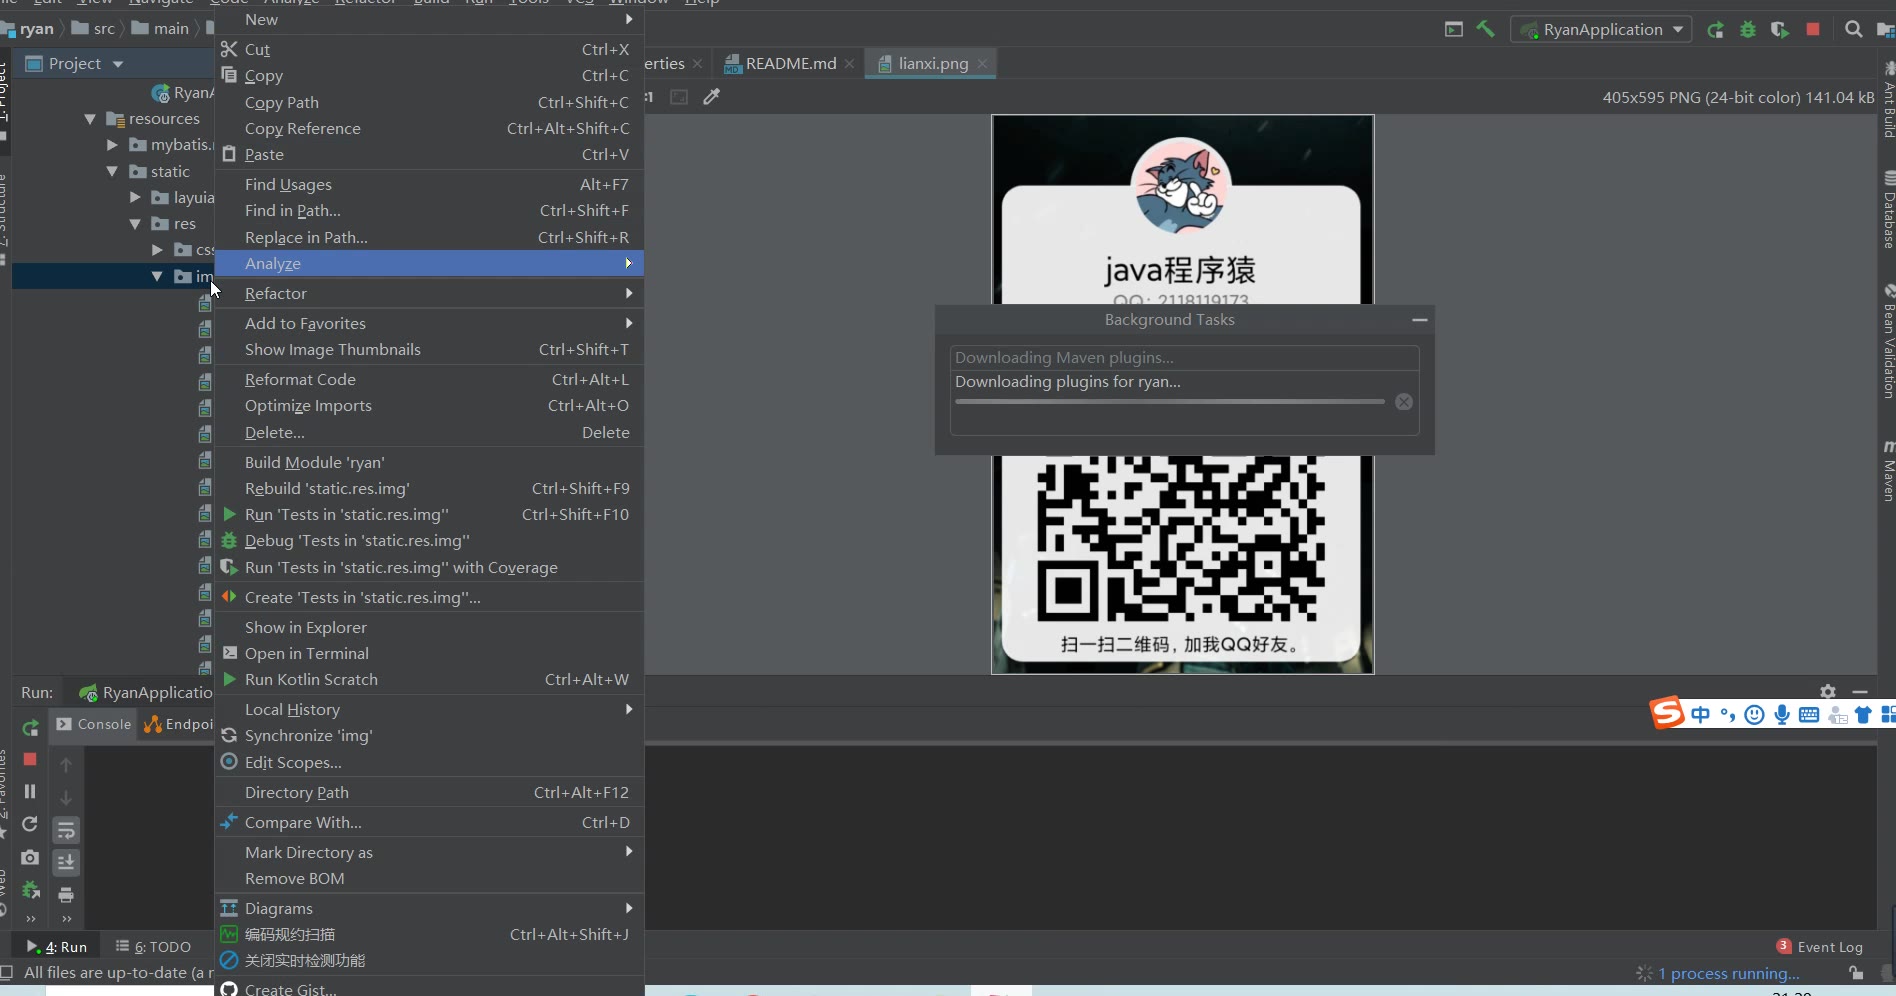The image size is (1896, 996).
Task: Close the README.md tab
Action: click(x=849, y=63)
